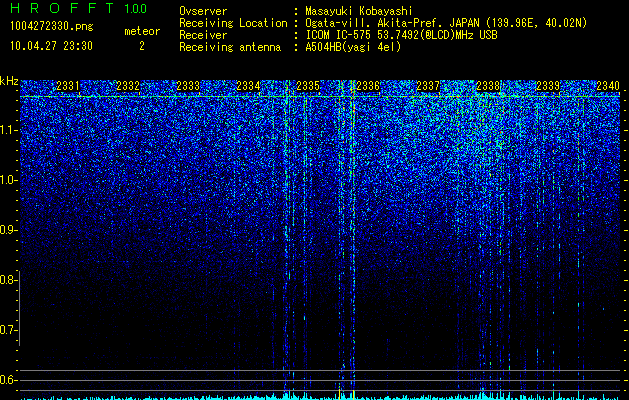Click the 2336 time marker
This screenshot has width=629, height=400.
pyautogui.click(x=368, y=86)
